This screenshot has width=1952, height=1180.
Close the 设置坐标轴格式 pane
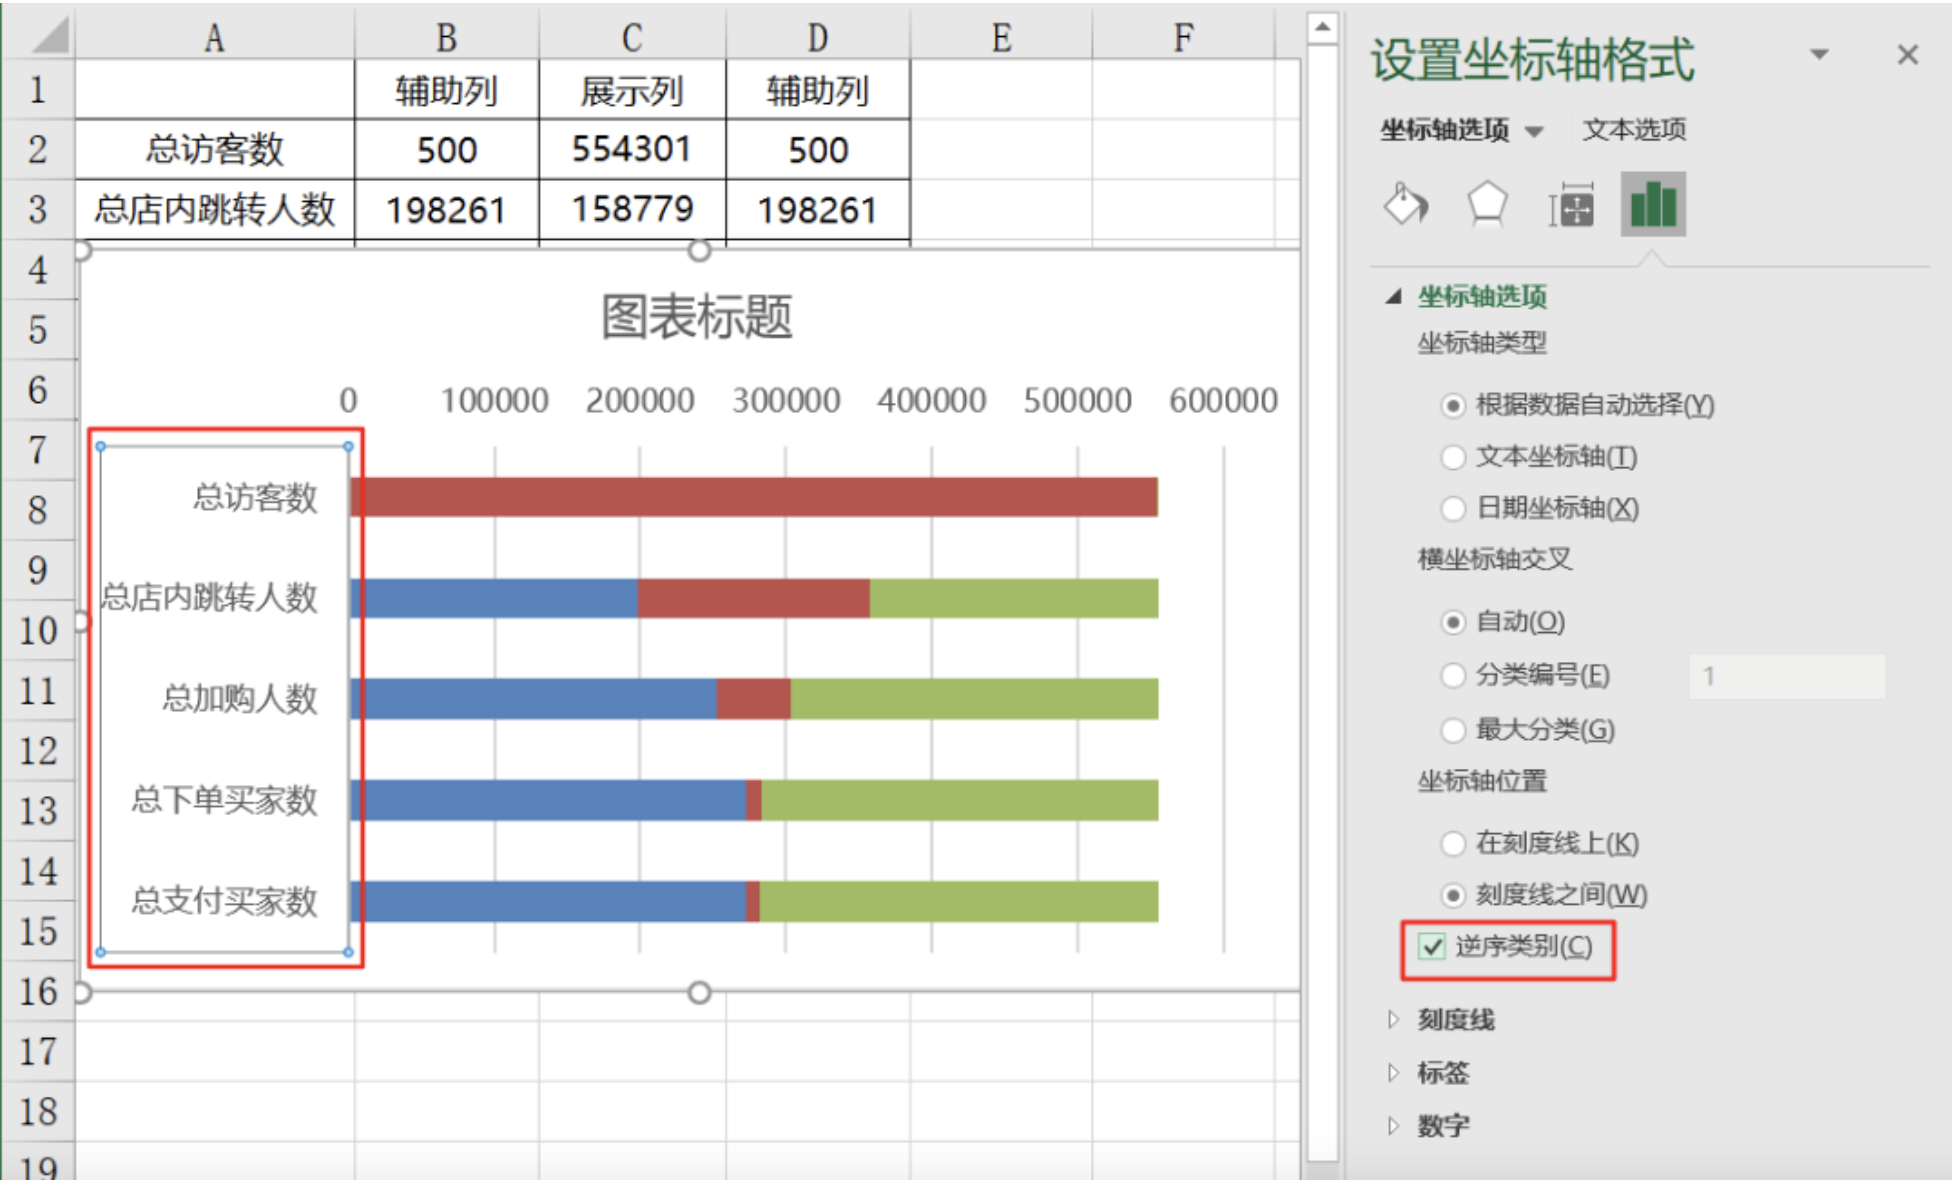tap(1907, 55)
